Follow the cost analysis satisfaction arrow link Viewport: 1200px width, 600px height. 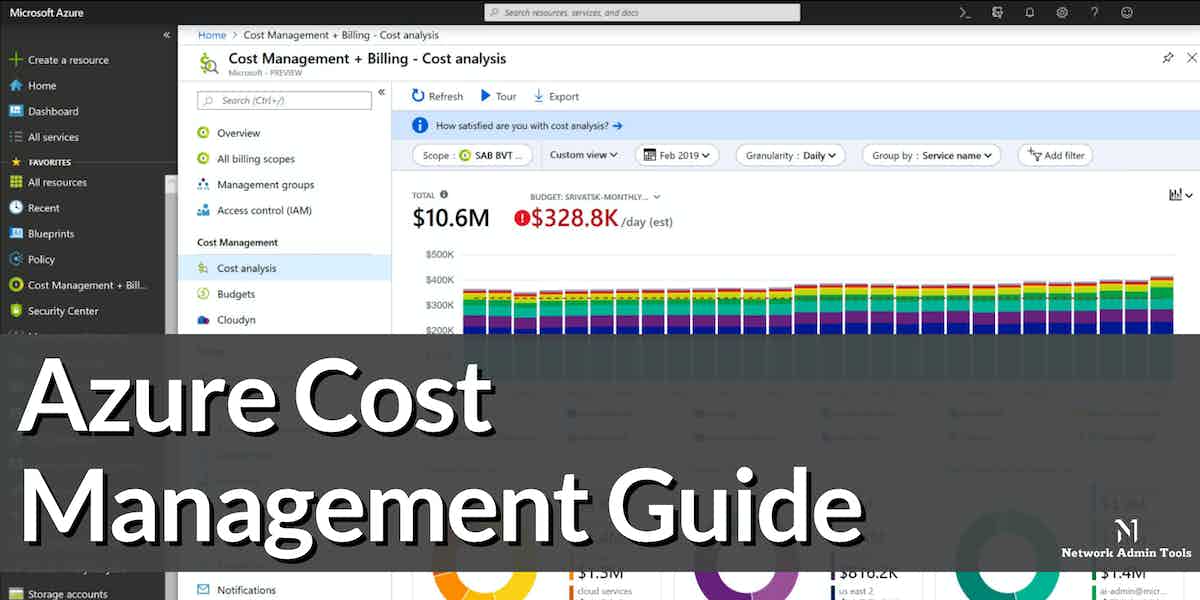618,126
